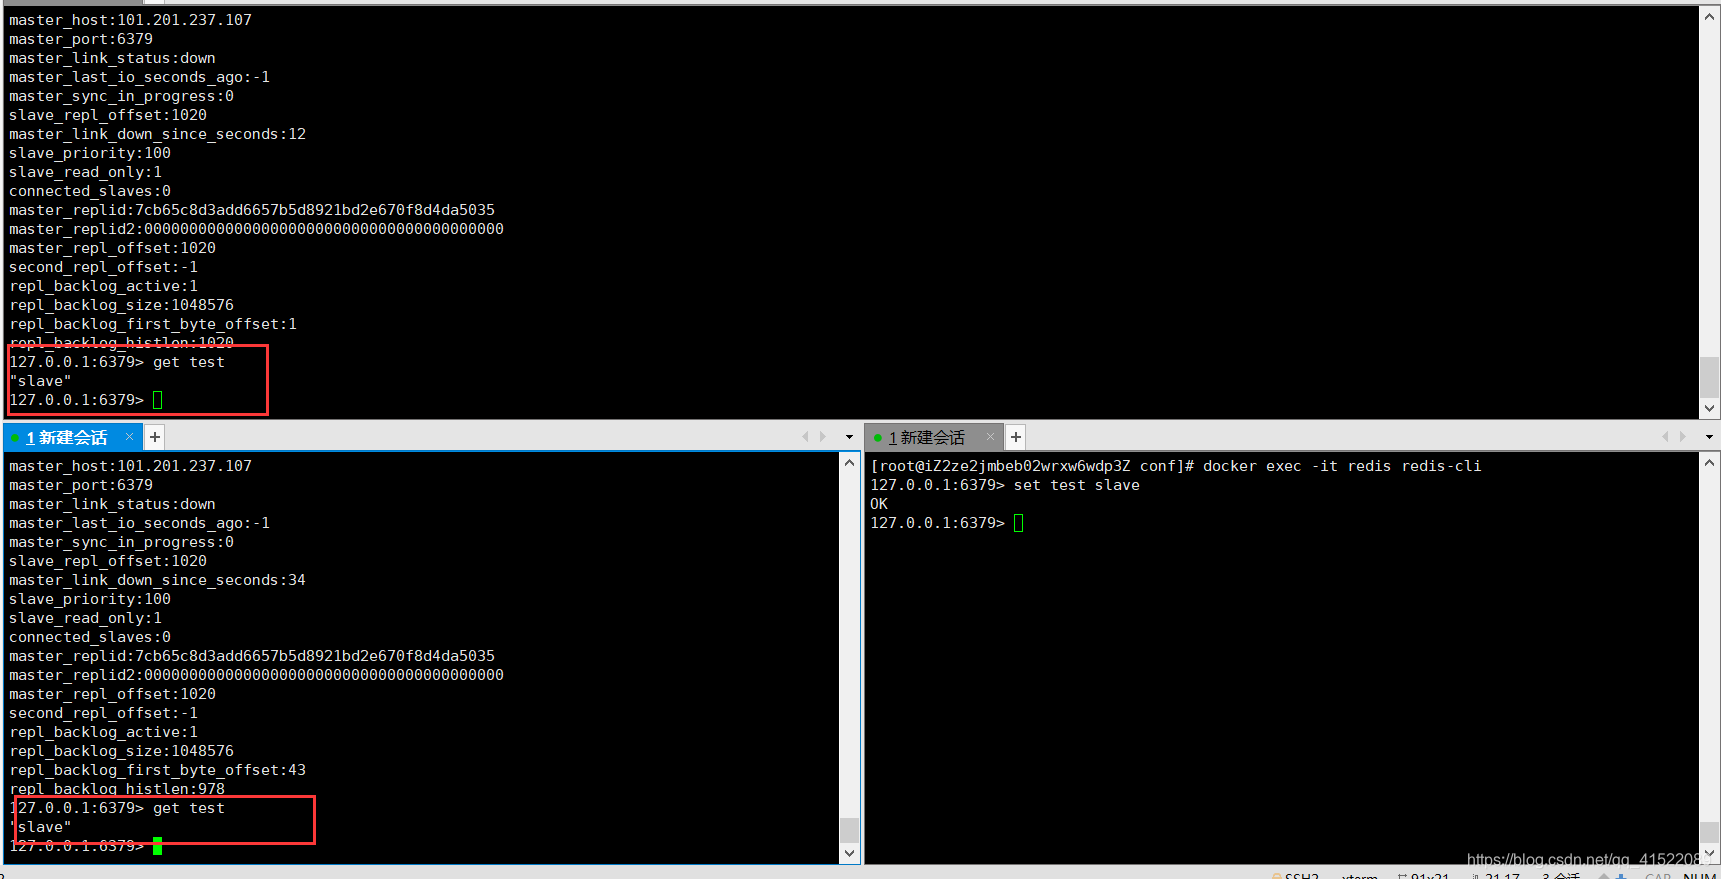Click "master_link_status:down" in top pane
The image size is (1721, 879).
pos(112,58)
